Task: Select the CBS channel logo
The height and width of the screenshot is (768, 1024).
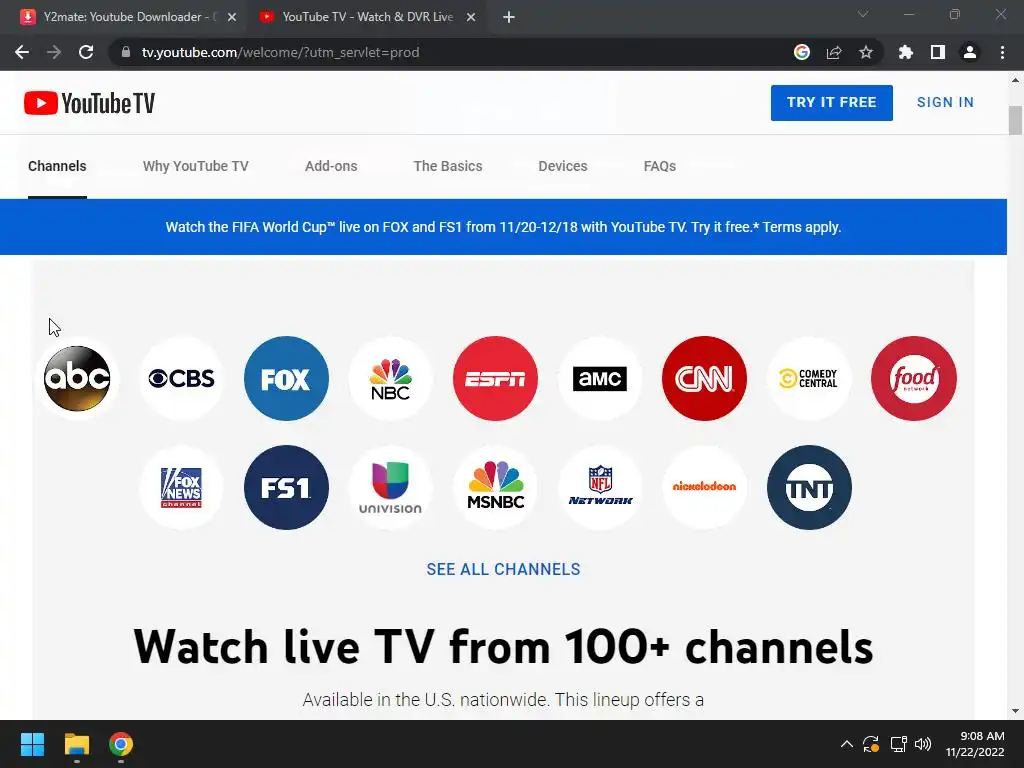Action: click(x=182, y=379)
